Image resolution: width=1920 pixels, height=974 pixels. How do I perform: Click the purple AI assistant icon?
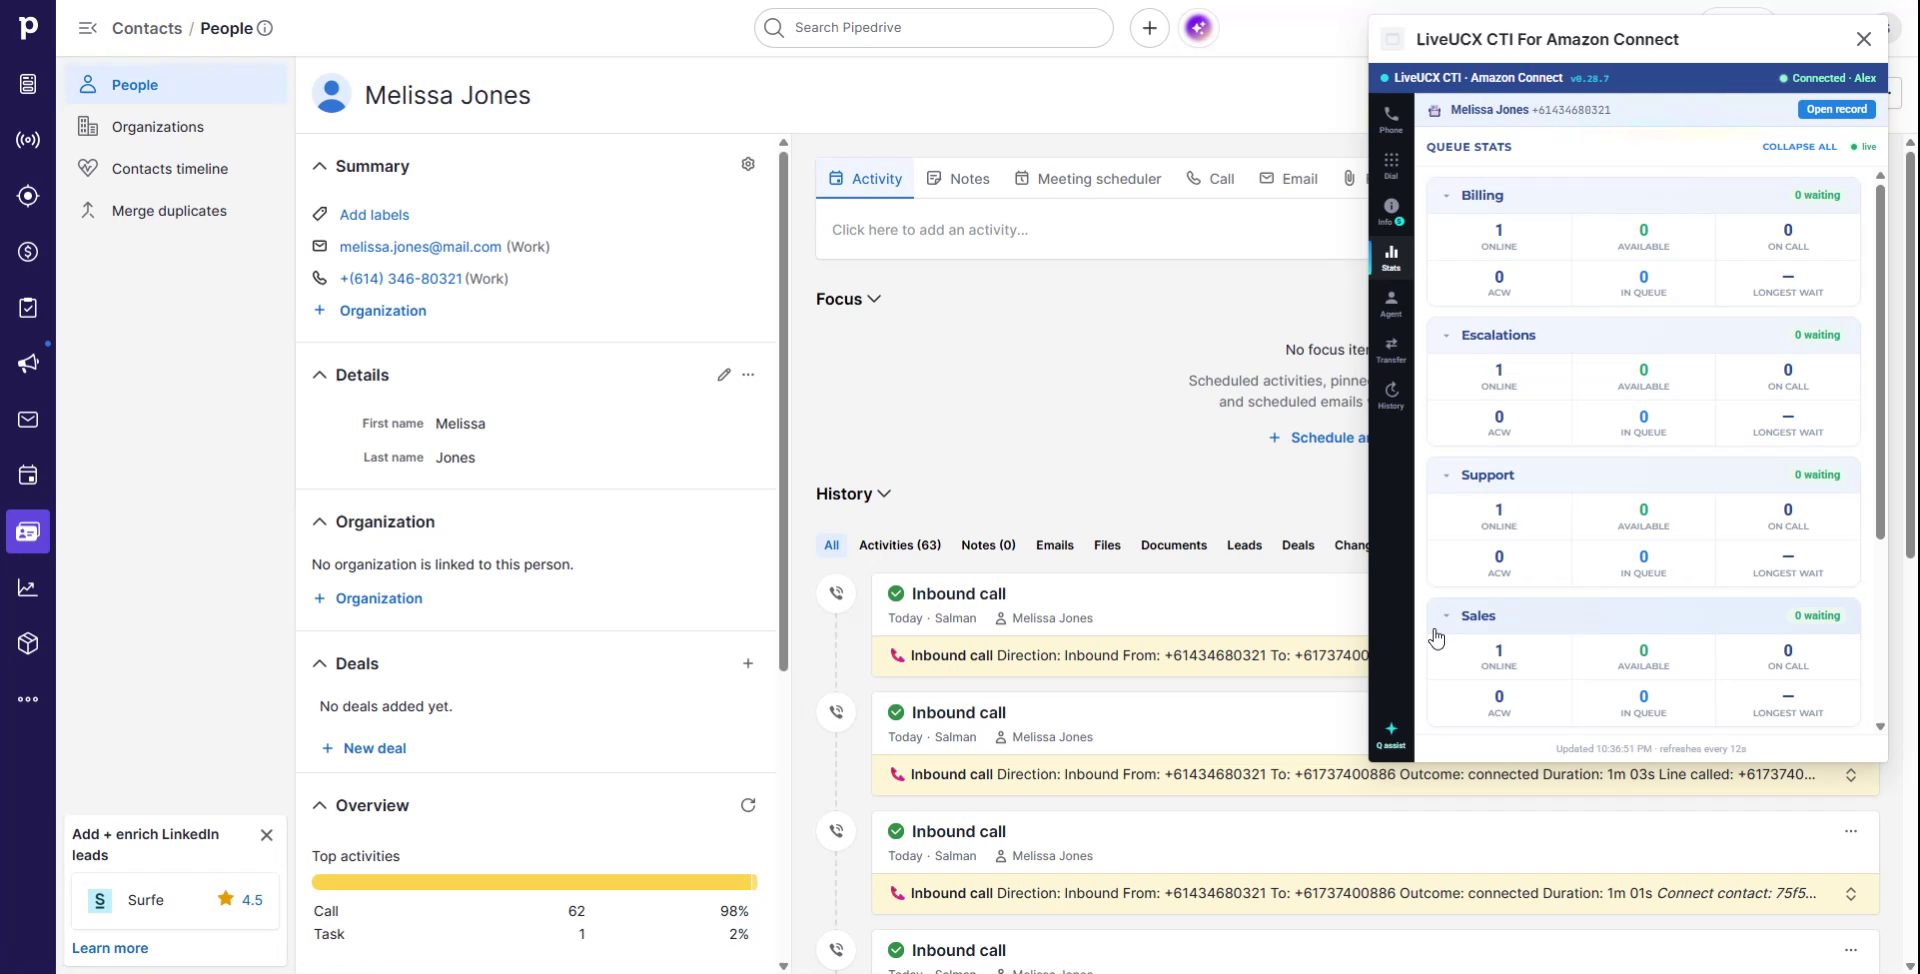(x=1198, y=28)
